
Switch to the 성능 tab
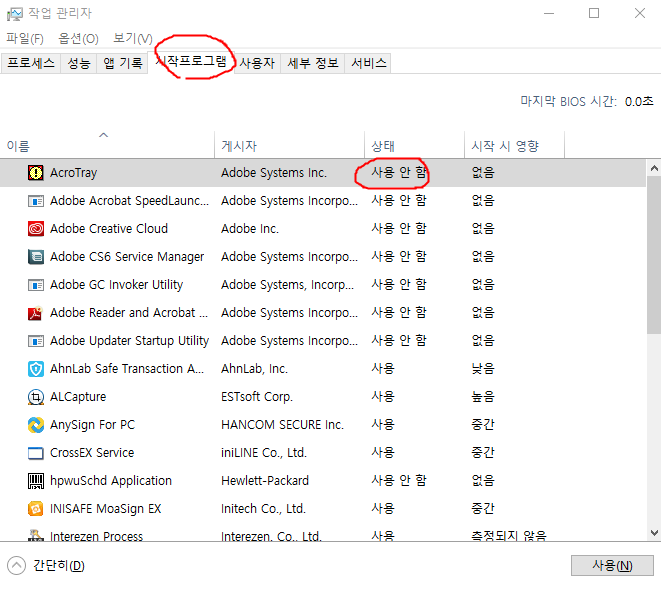click(79, 63)
